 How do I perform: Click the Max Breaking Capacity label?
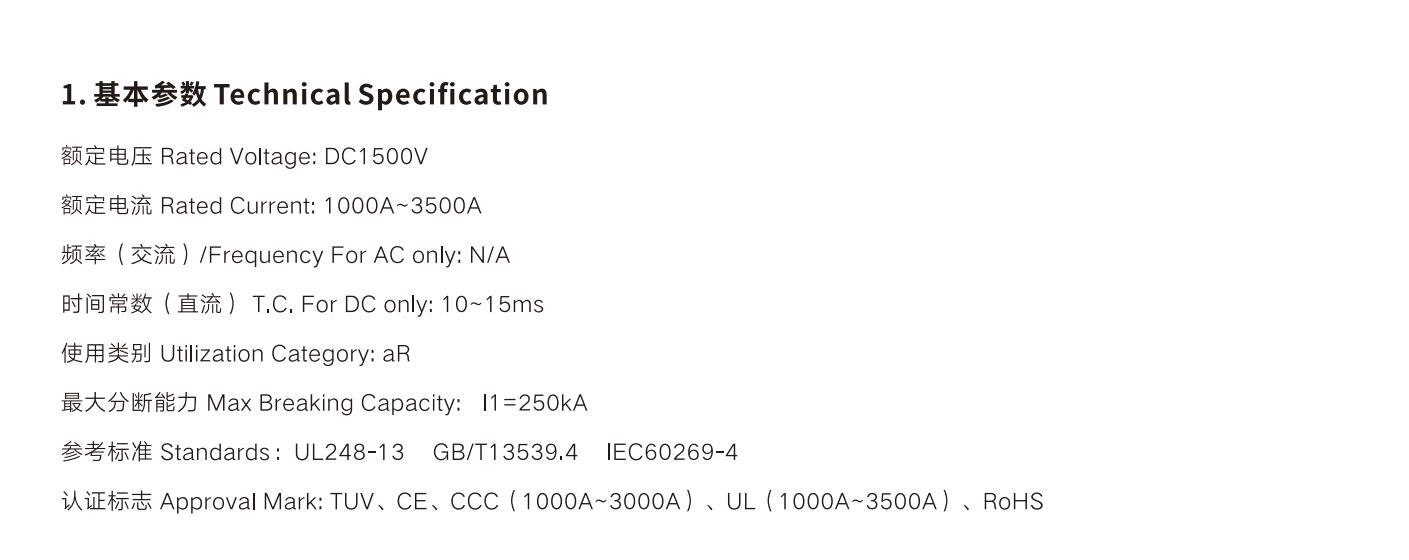tap(333, 403)
